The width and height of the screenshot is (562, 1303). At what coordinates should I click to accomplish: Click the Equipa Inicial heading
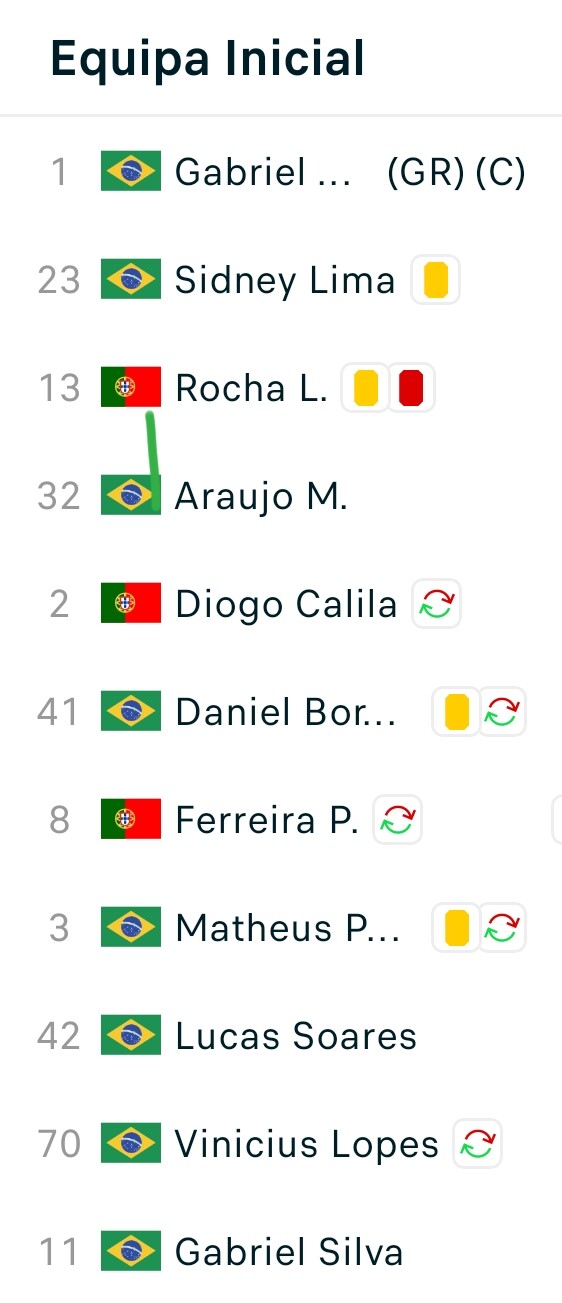pos(207,58)
